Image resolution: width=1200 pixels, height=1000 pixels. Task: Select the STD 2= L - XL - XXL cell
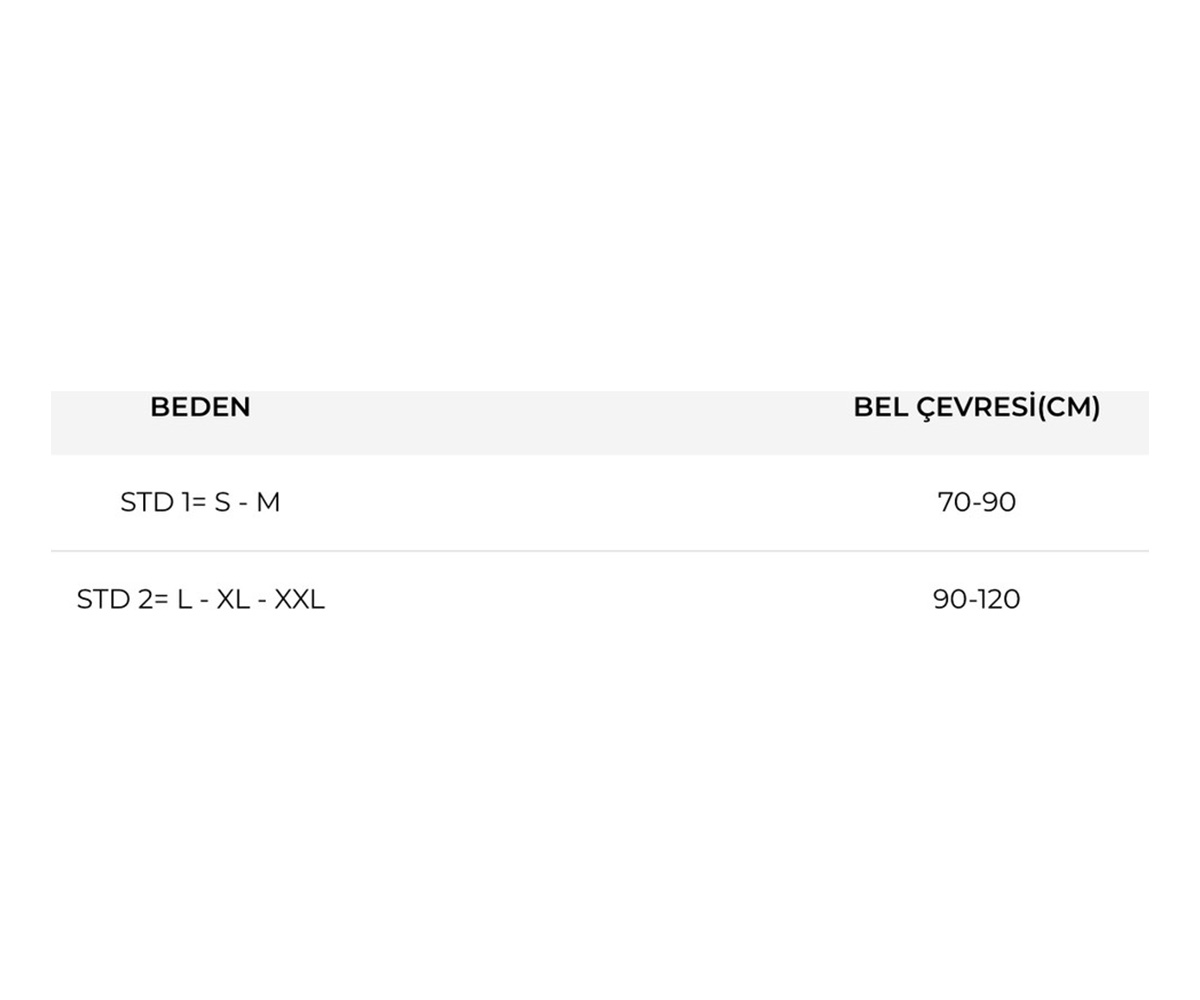pos(200,599)
